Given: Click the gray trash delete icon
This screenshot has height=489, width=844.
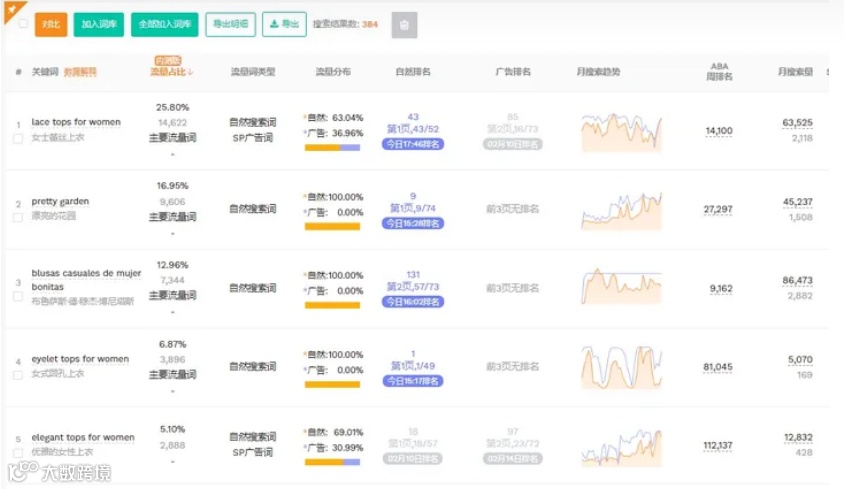Looking at the screenshot, I should [x=404, y=25].
